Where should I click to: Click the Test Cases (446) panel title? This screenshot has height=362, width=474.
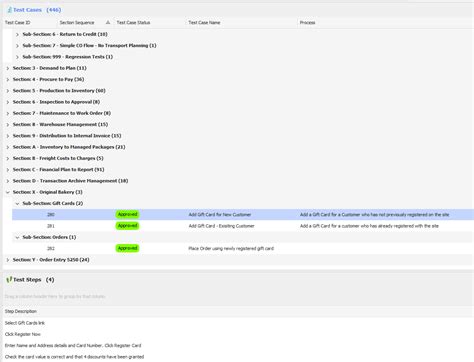tap(37, 10)
